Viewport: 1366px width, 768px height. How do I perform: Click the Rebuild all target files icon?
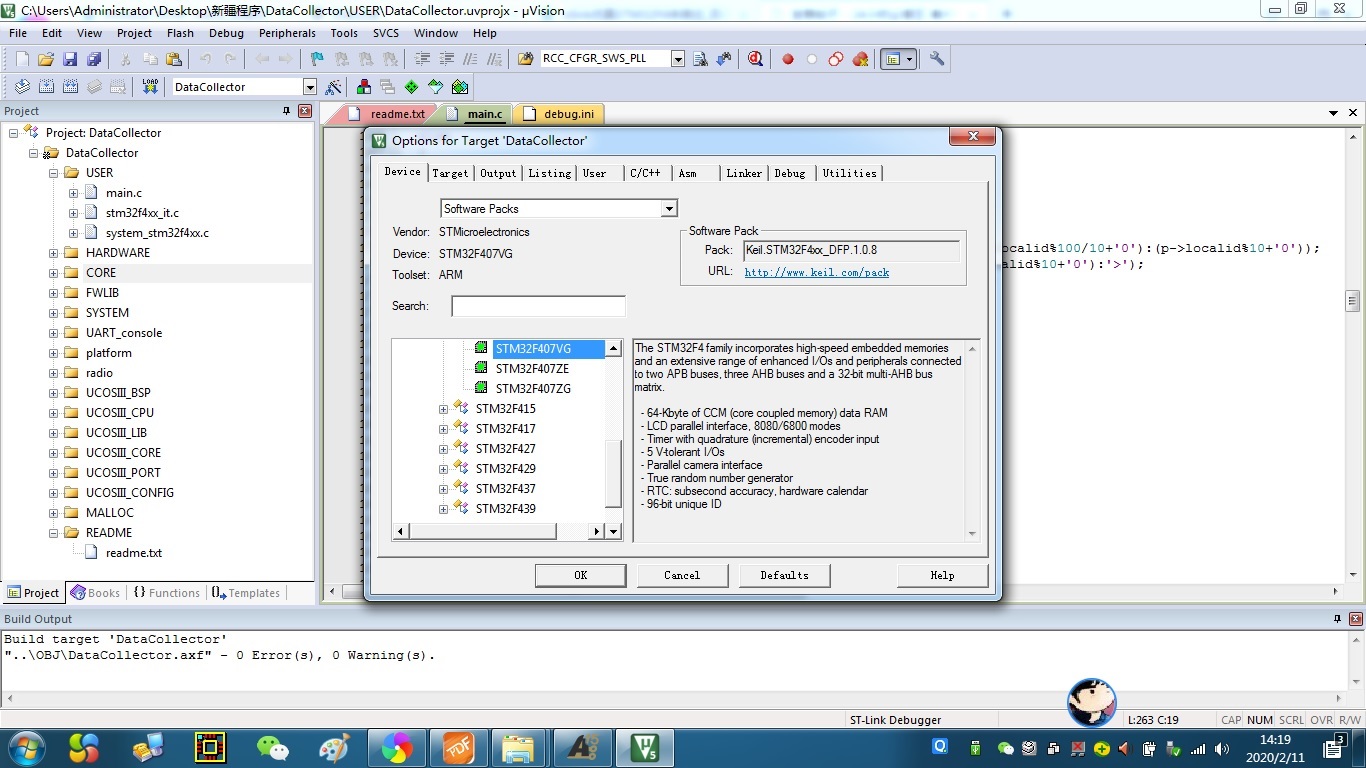(x=70, y=87)
